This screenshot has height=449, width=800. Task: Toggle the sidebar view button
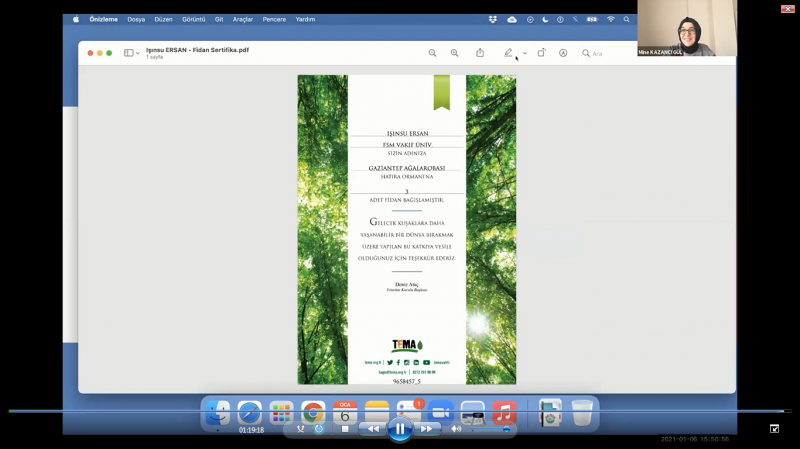[x=128, y=53]
